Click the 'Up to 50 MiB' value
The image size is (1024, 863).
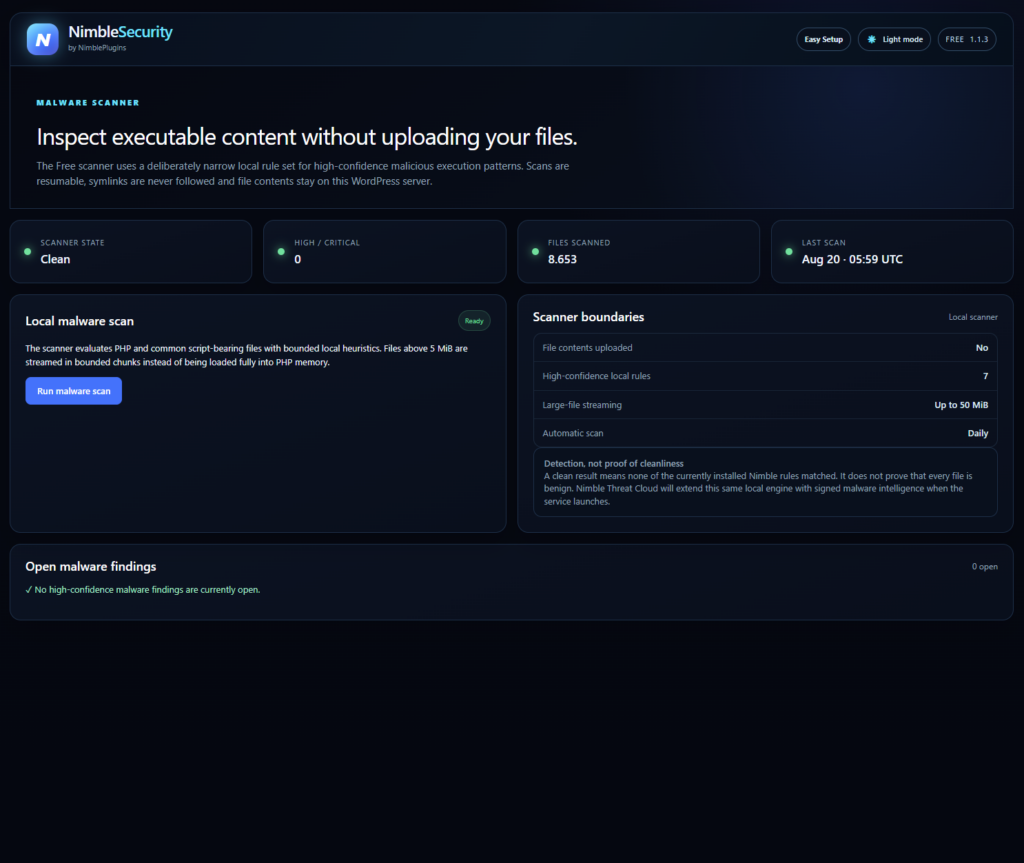961,405
